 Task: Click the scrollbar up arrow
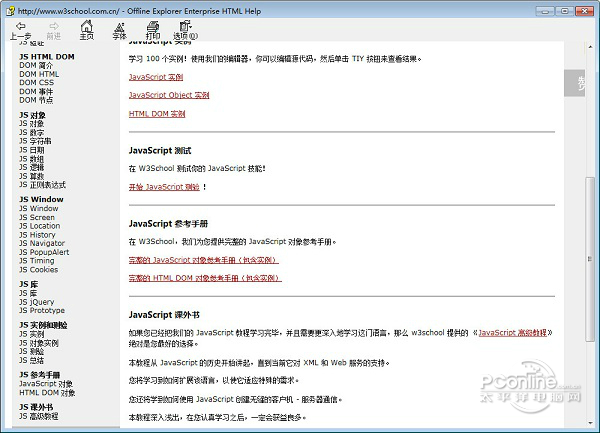coord(590,47)
